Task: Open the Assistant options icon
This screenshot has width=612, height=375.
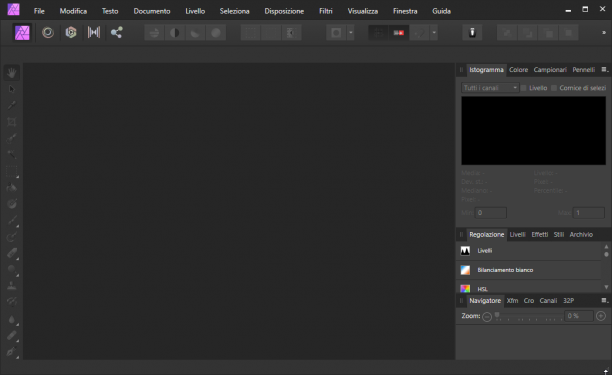Action: 472,33
